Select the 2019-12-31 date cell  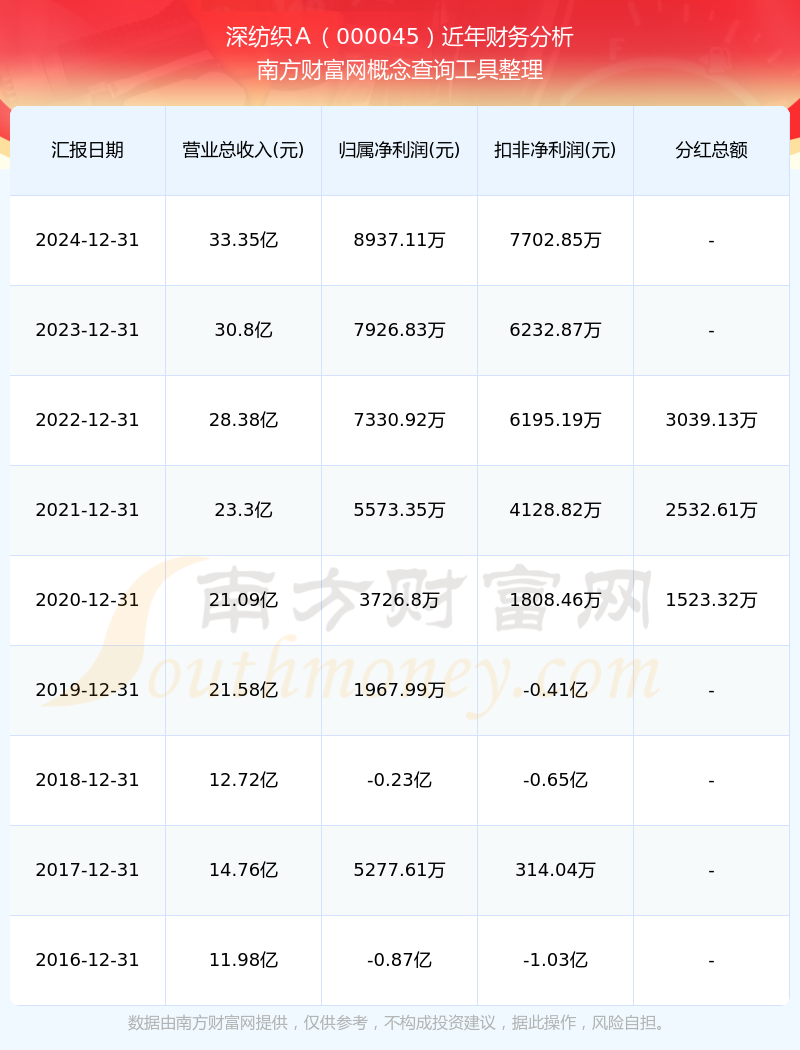pos(88,690)
